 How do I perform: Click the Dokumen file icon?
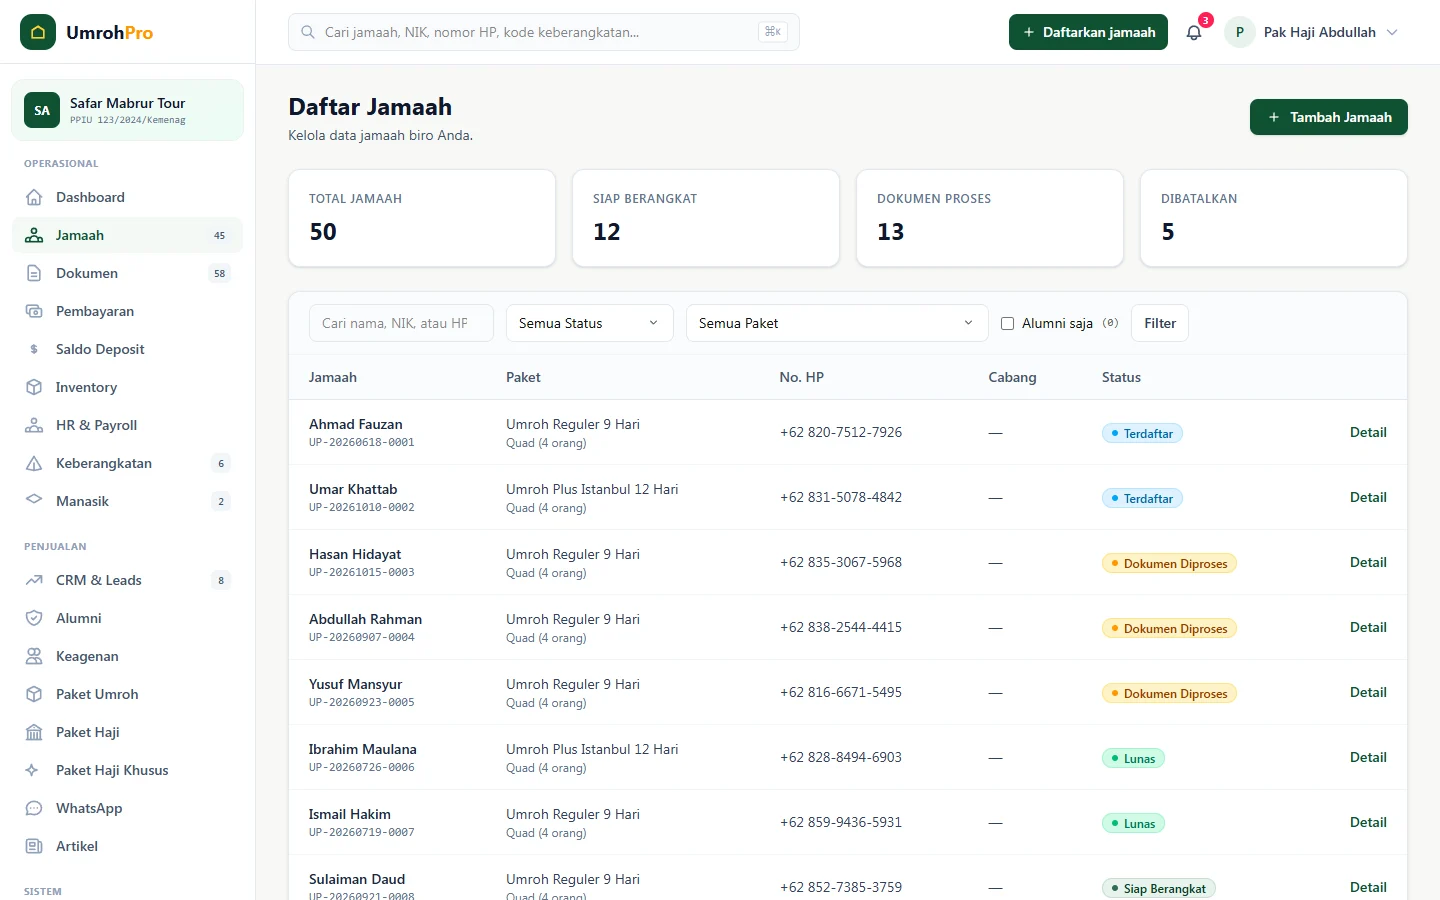(x=34, y=273)
